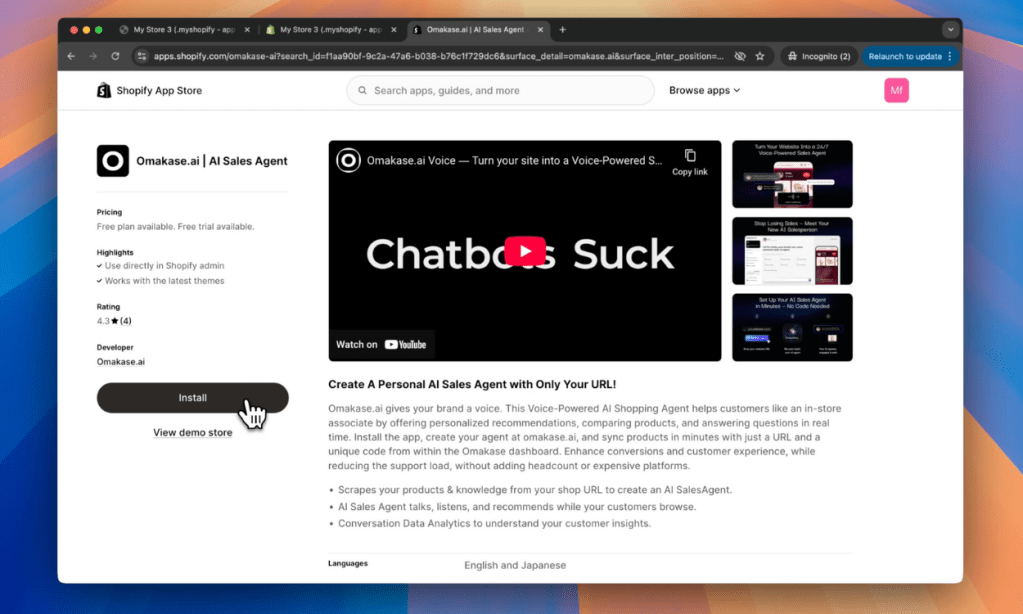Play the Chatbots Suck YouTube video
This screenshot has width=1023, height=614.
point(525,250)
